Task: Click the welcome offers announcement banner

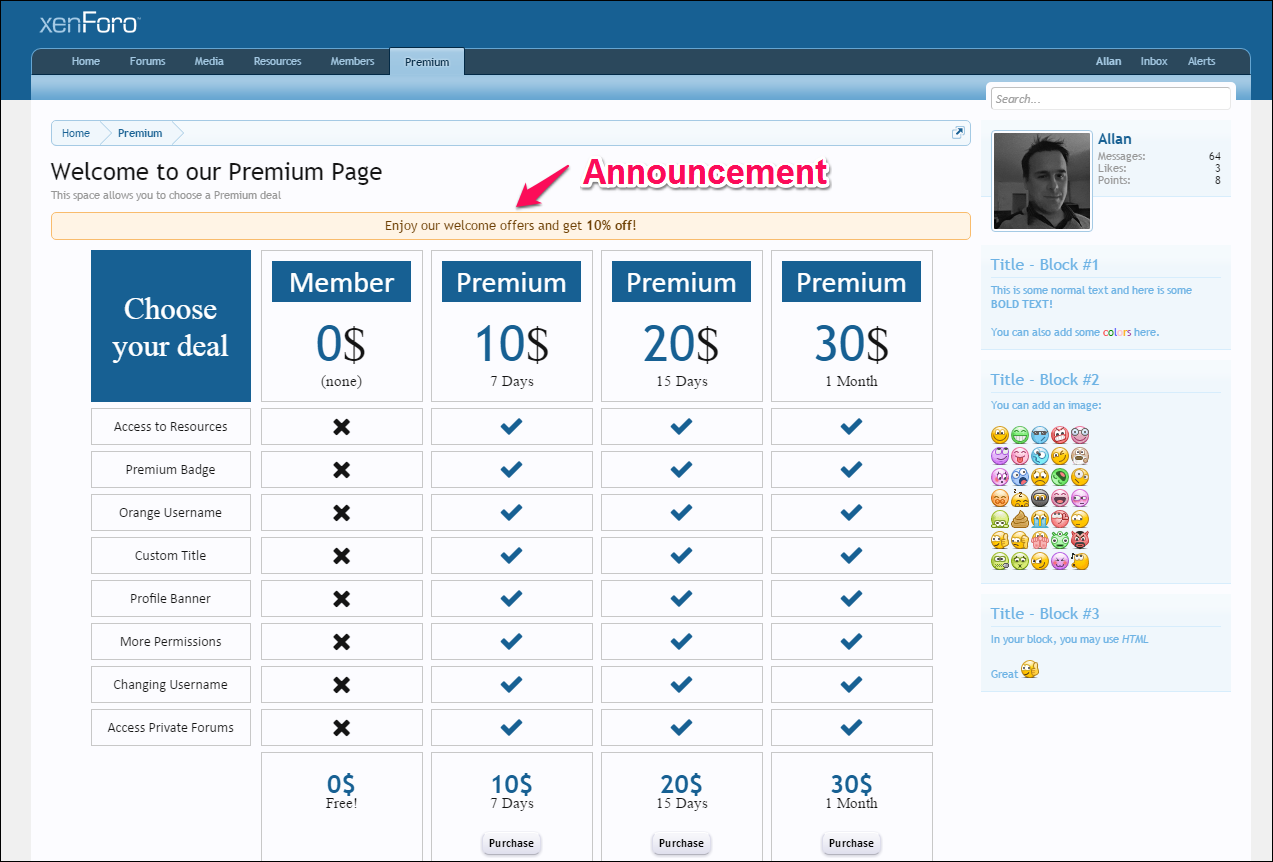Action: click(511, 225)
